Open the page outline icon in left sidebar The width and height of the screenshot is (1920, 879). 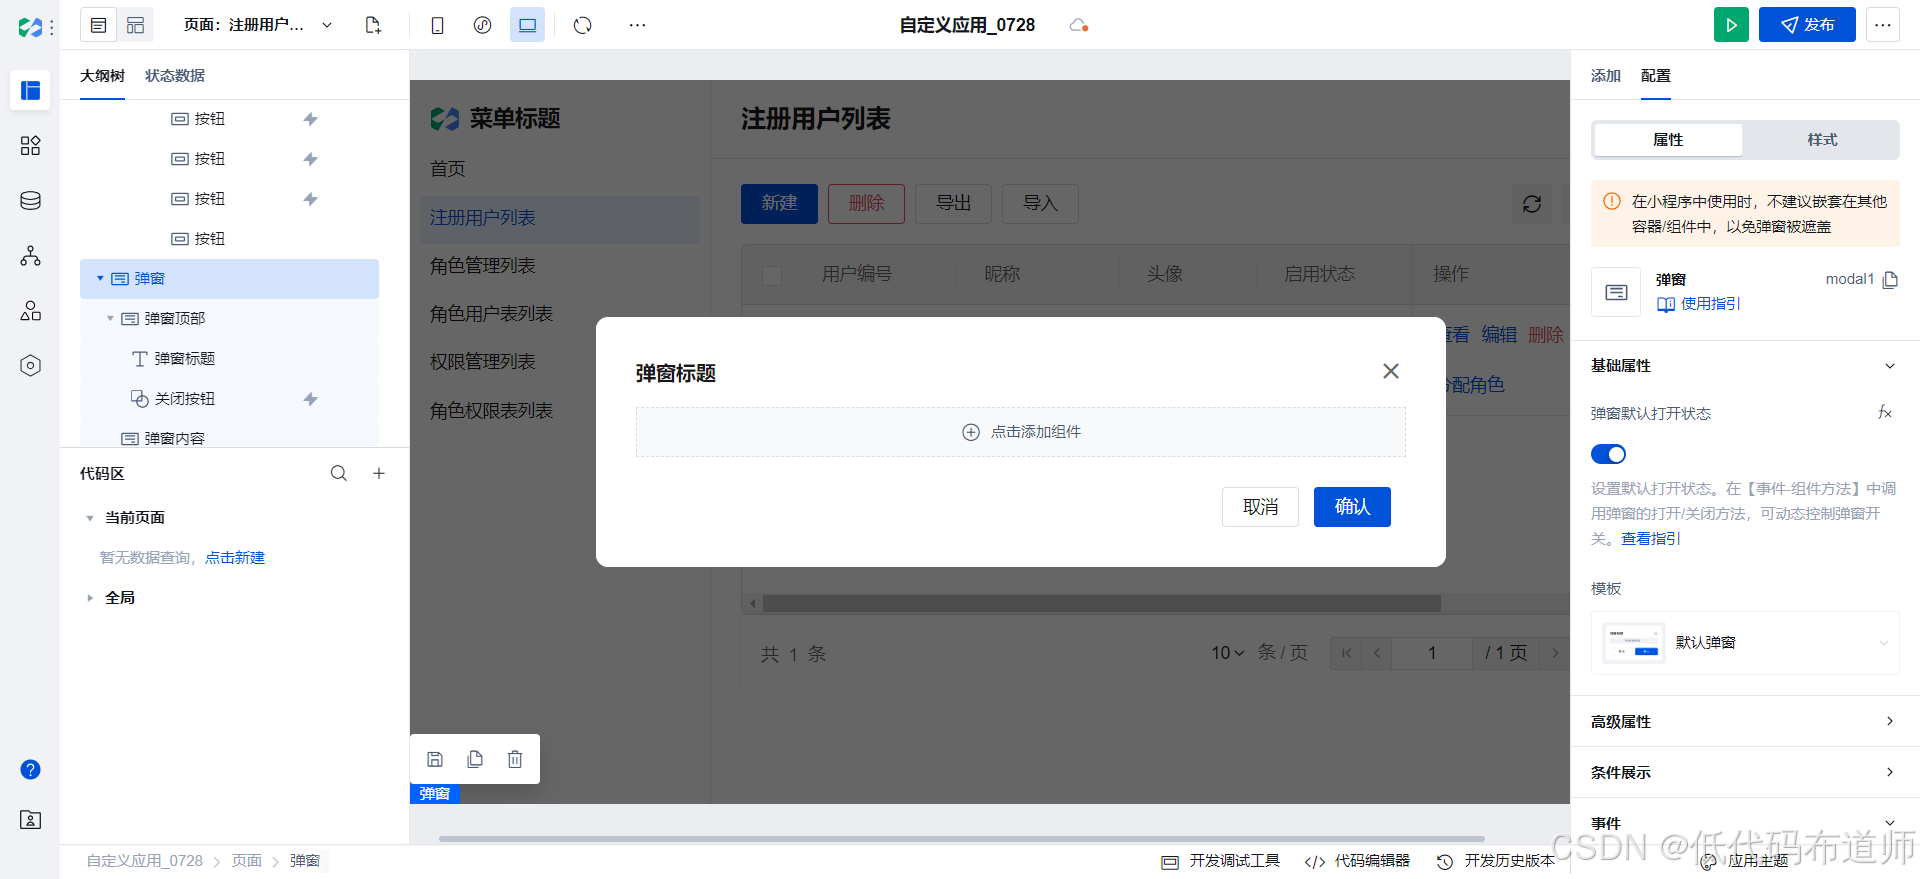30,91
